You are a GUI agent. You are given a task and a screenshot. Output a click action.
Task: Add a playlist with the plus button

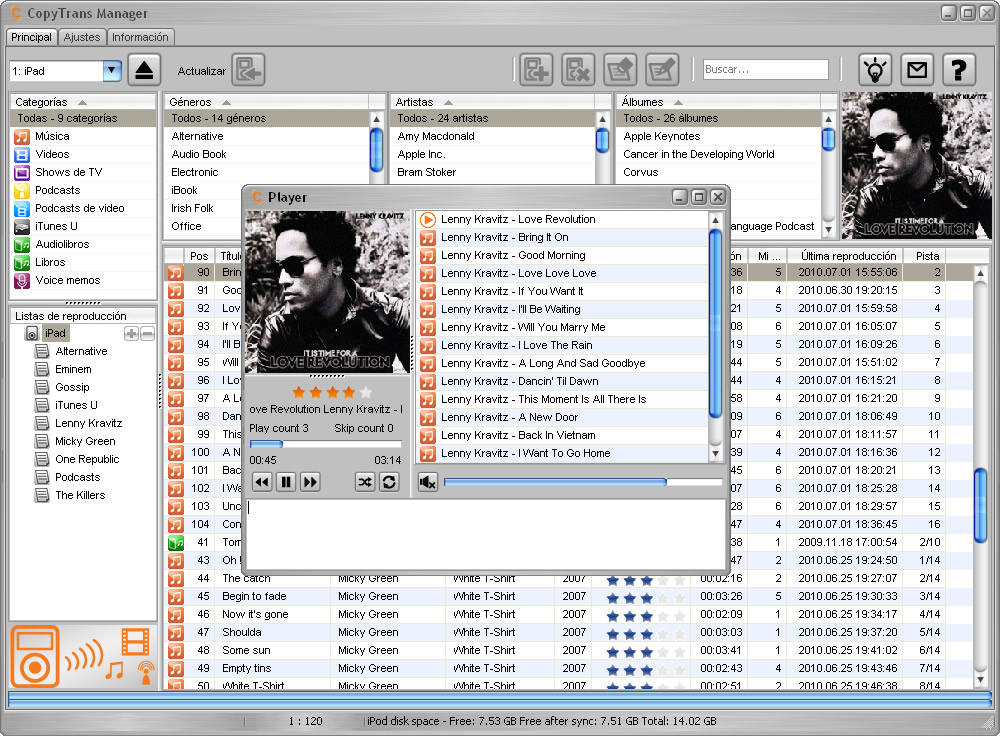131,334
